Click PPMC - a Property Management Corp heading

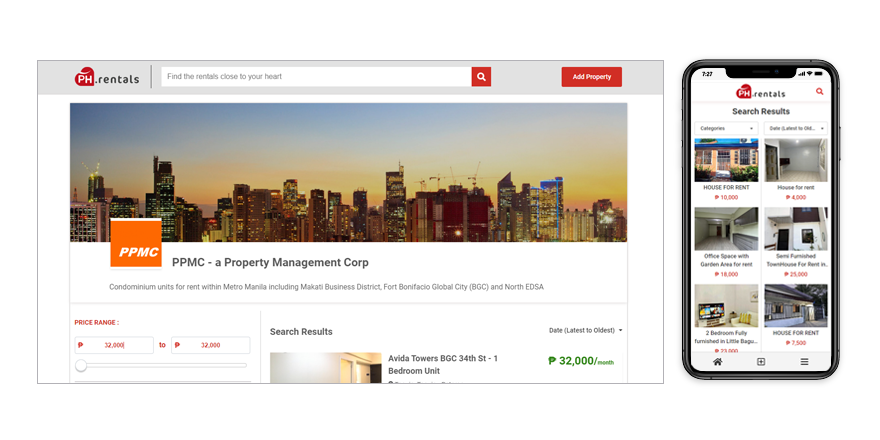[270, 262]
